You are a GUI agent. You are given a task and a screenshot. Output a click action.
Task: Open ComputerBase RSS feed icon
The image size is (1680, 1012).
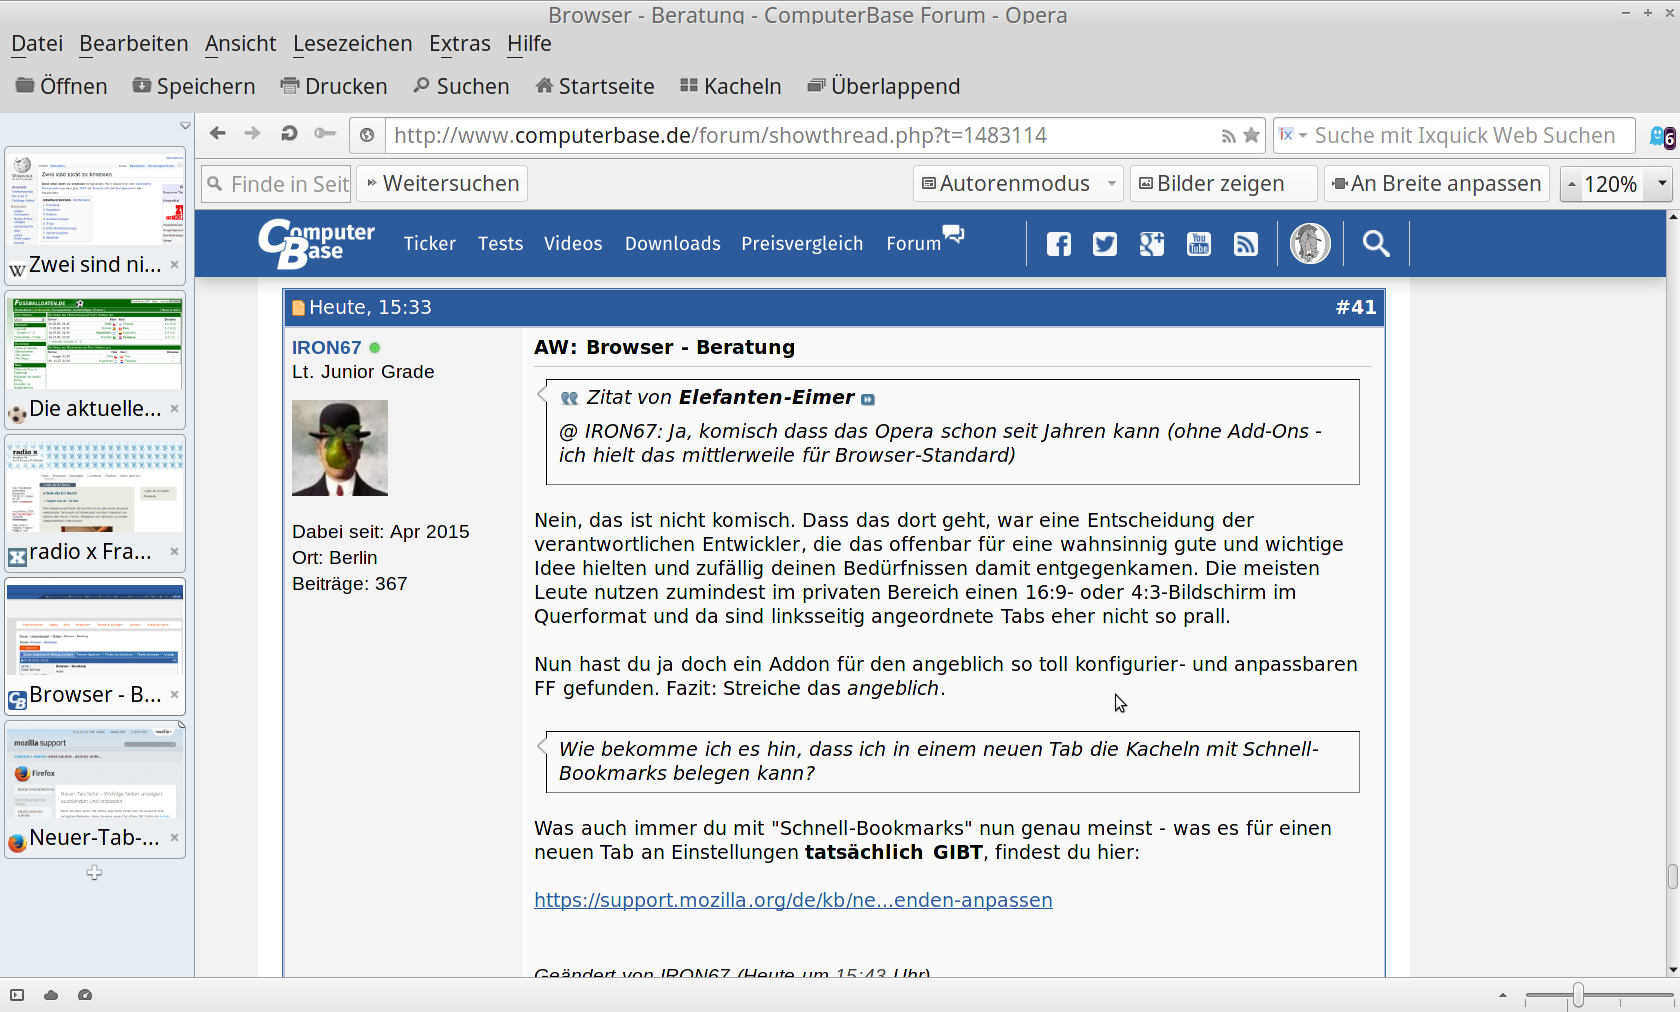(x=1246, y=244)
